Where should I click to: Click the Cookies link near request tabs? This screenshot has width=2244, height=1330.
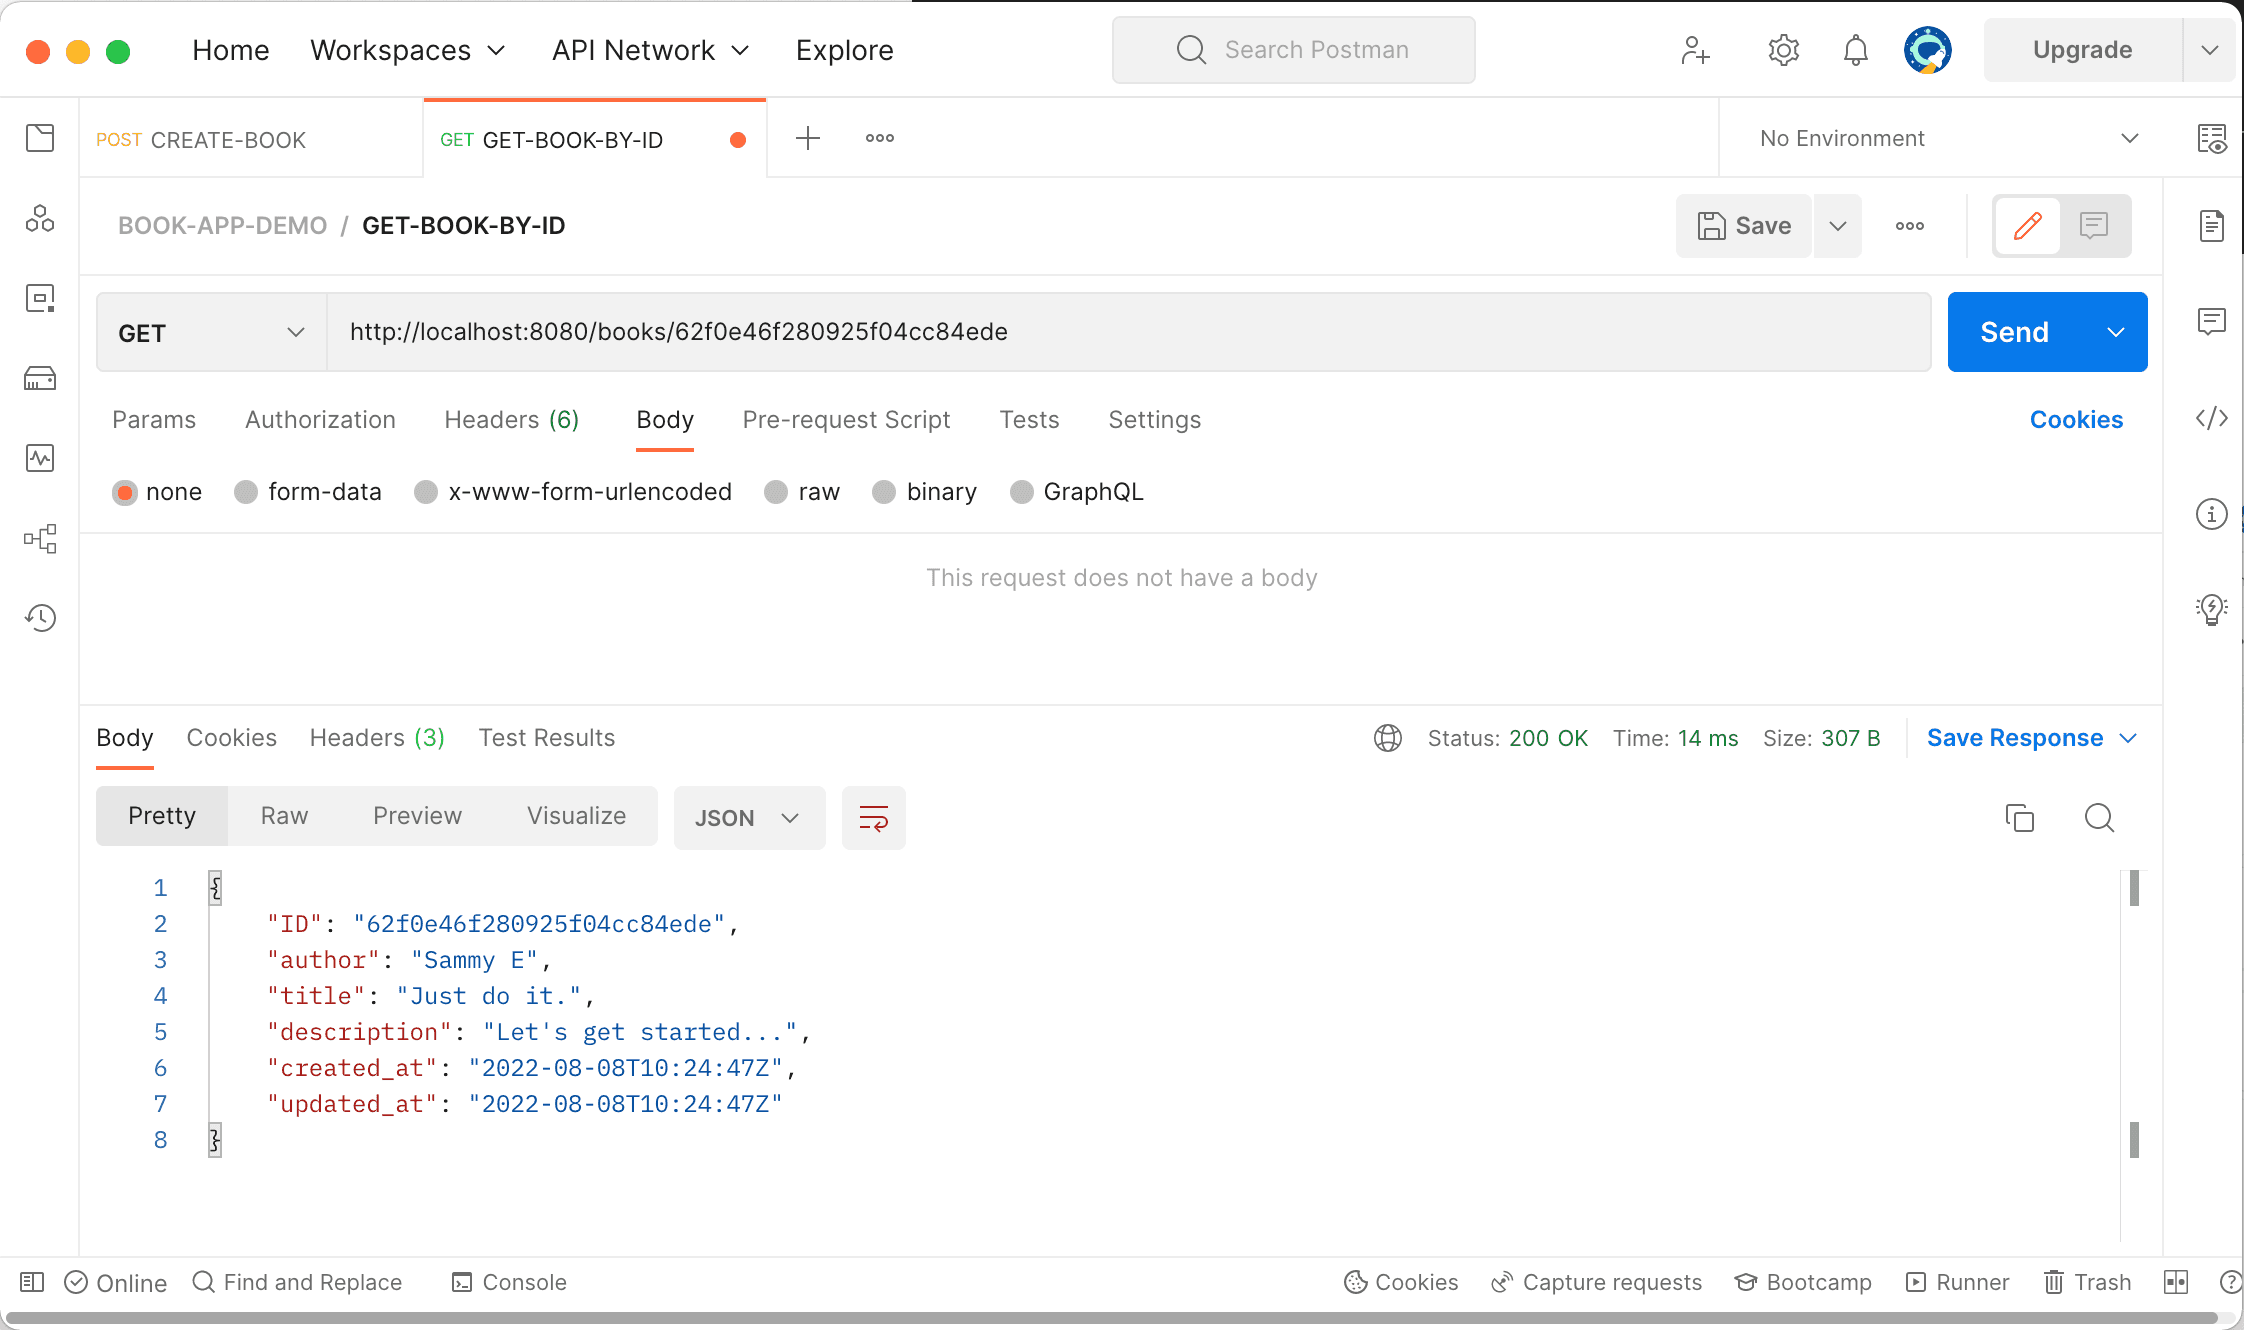click(x=2075, y=420)
